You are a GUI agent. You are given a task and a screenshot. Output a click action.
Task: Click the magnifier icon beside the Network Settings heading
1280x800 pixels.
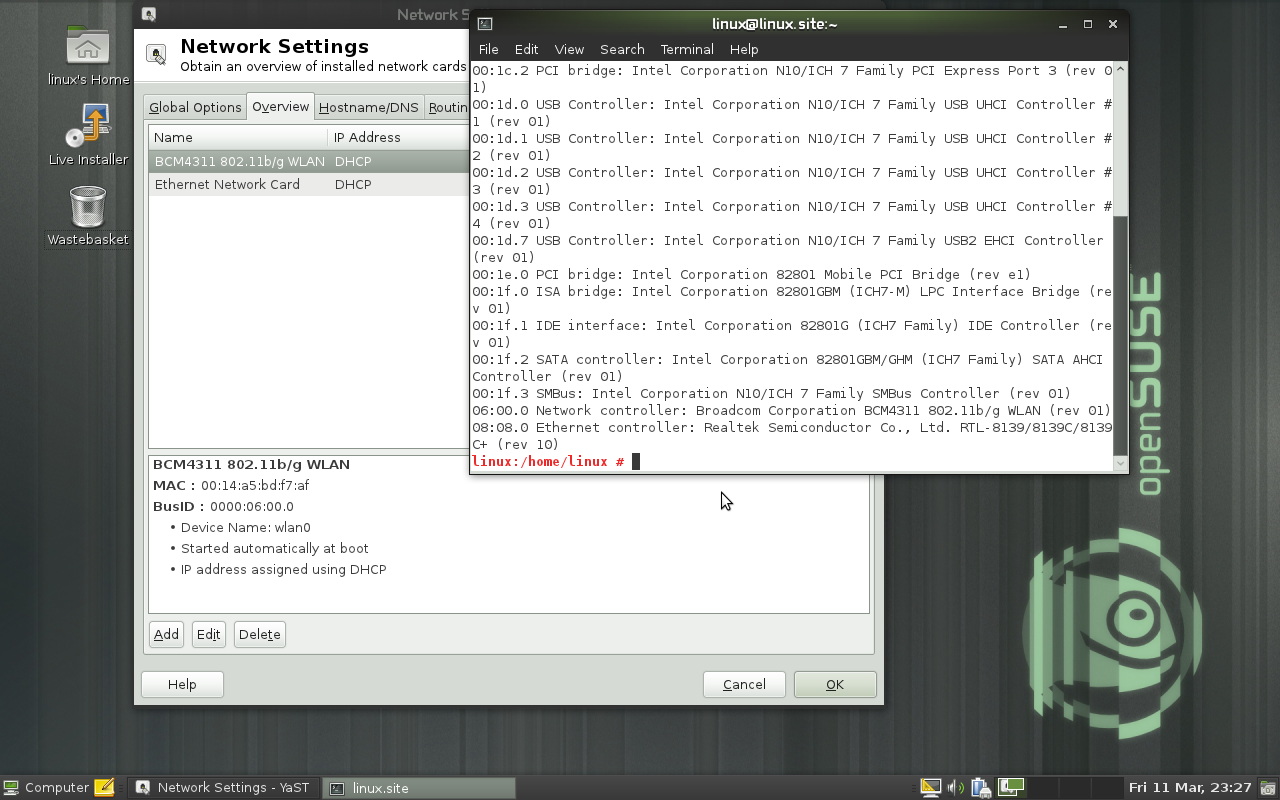pyautogui.click(x=156, y=55)
